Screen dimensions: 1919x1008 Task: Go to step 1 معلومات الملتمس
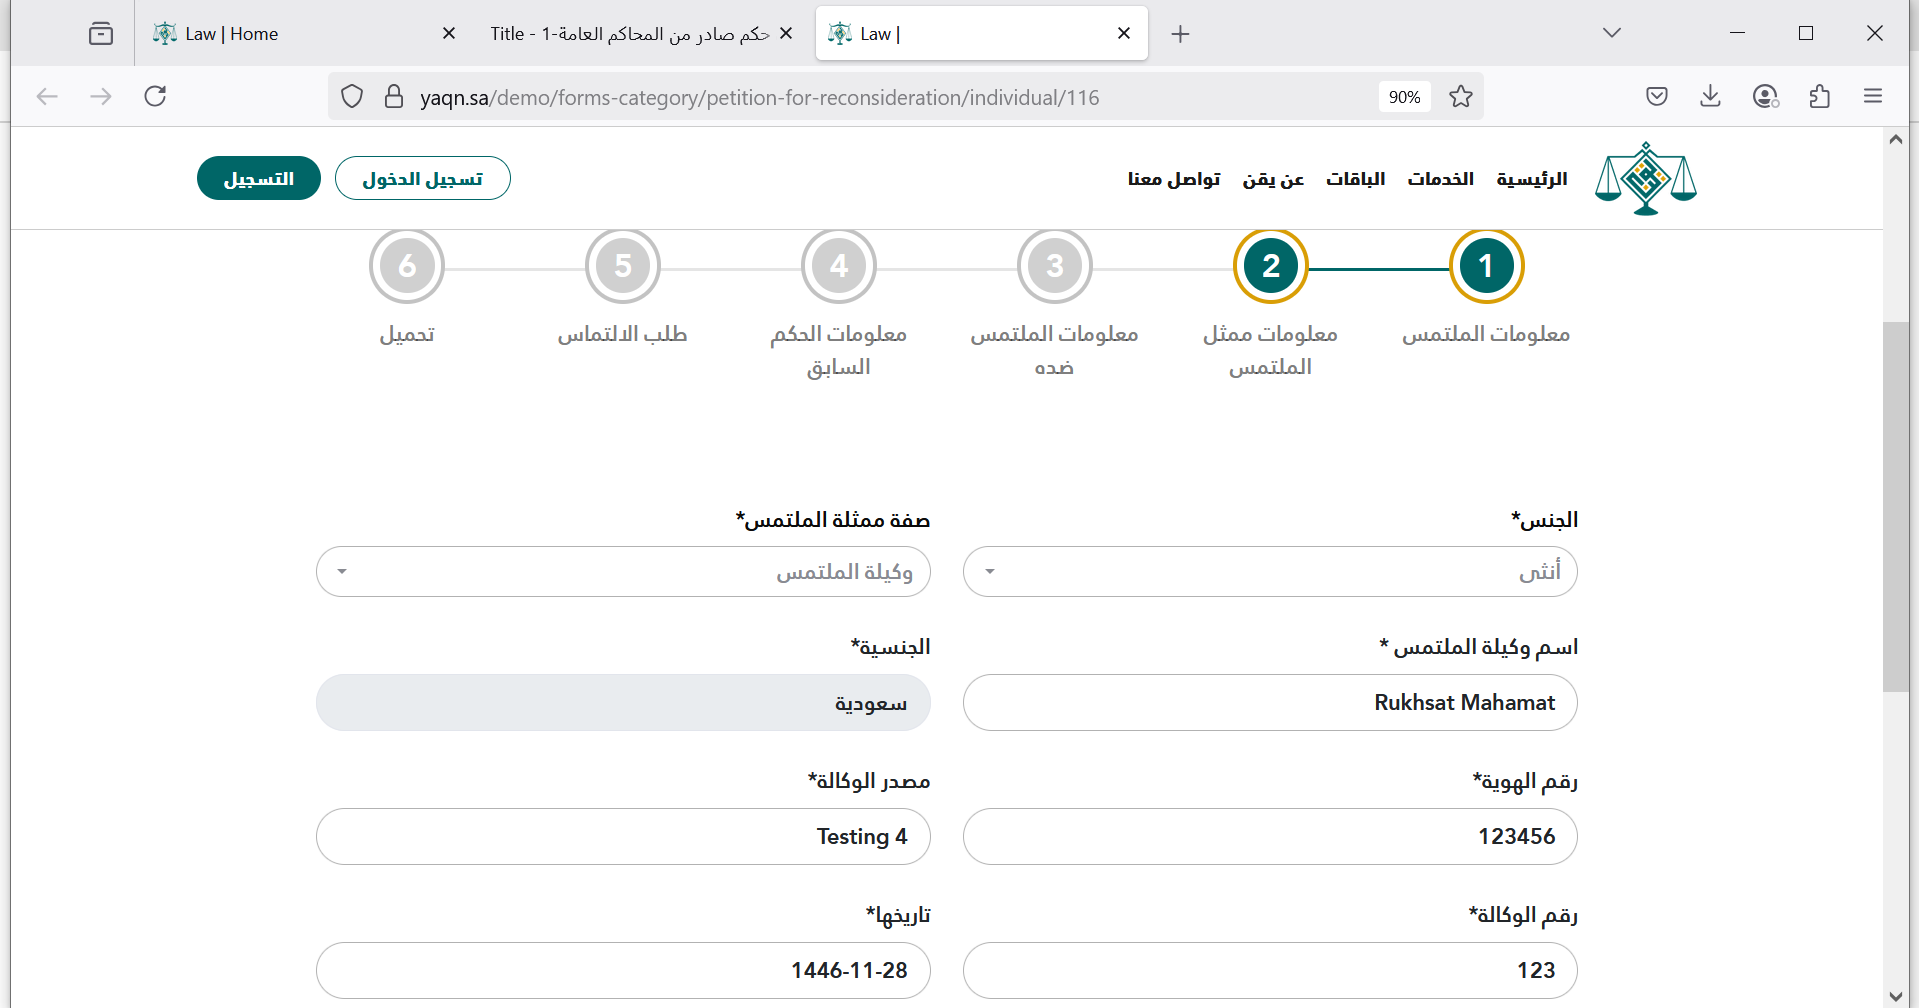tap(1486, 266)
